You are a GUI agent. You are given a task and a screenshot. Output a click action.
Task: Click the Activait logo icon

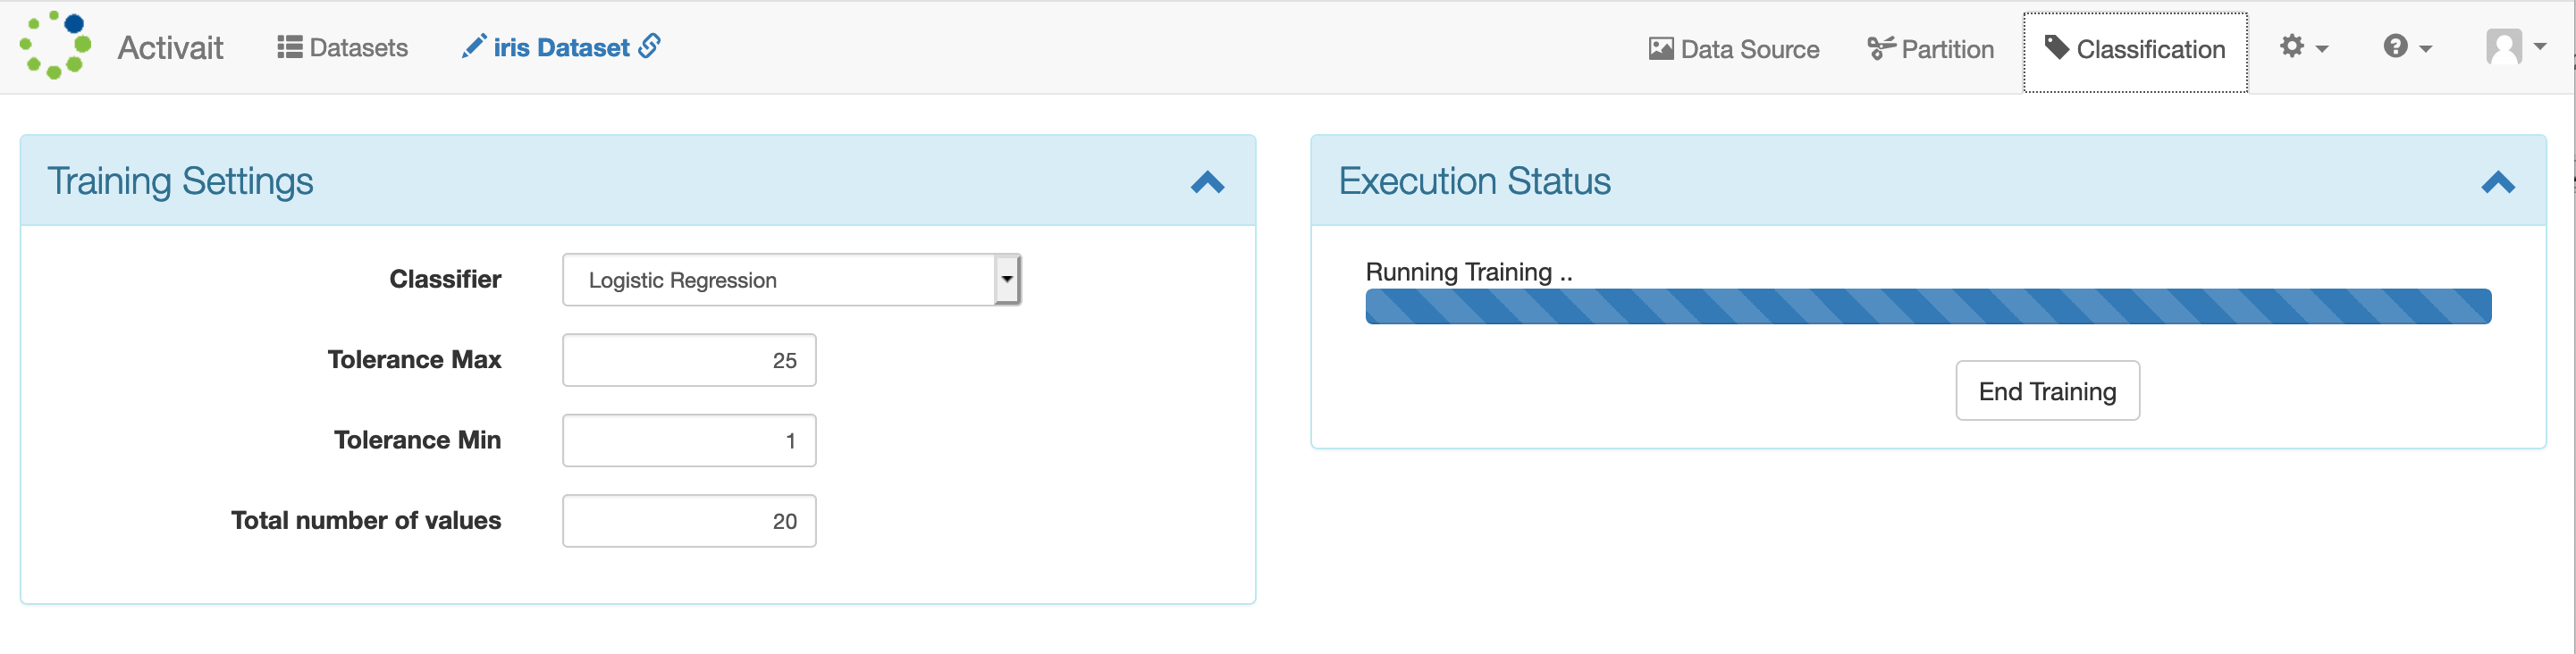[x=55, y=46]
